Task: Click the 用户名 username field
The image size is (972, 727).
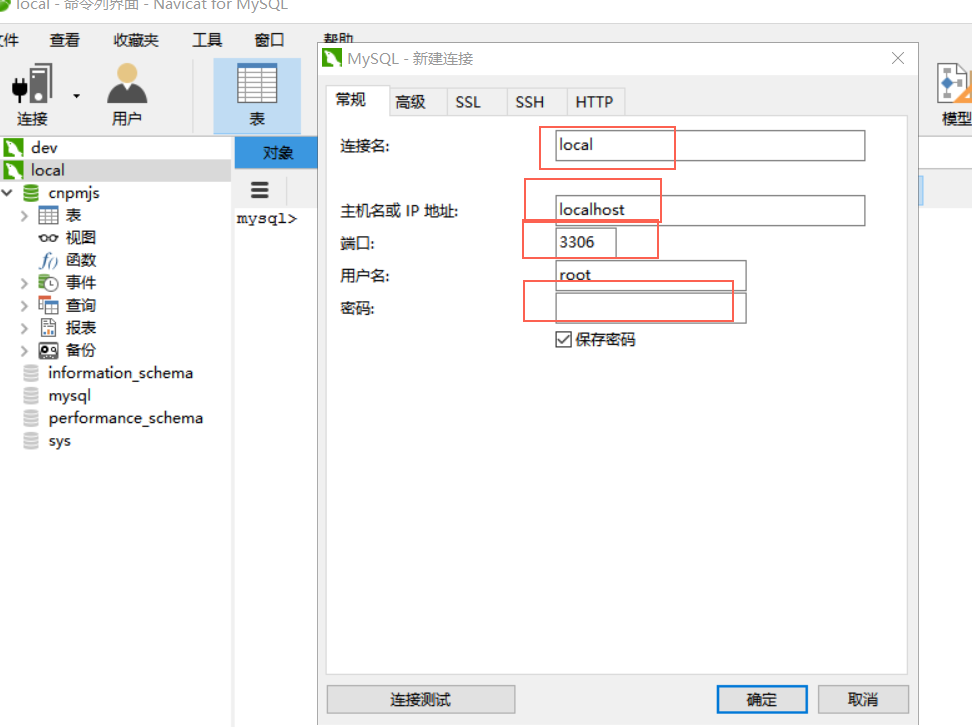Action: pos(651,275)
